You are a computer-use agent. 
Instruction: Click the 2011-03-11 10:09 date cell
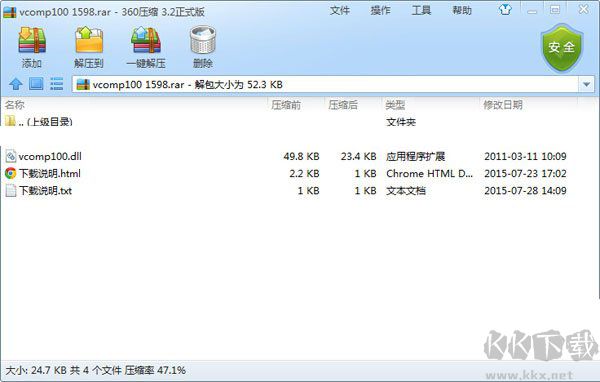click(525, 156)
